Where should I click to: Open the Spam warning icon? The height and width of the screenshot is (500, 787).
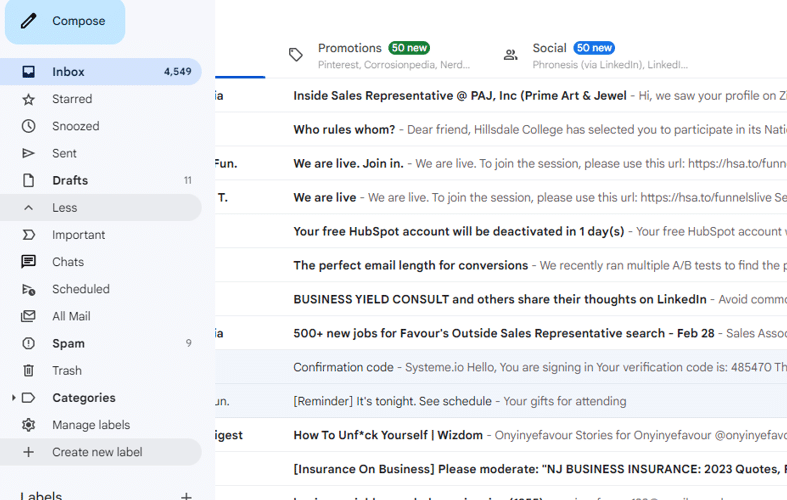29,343
